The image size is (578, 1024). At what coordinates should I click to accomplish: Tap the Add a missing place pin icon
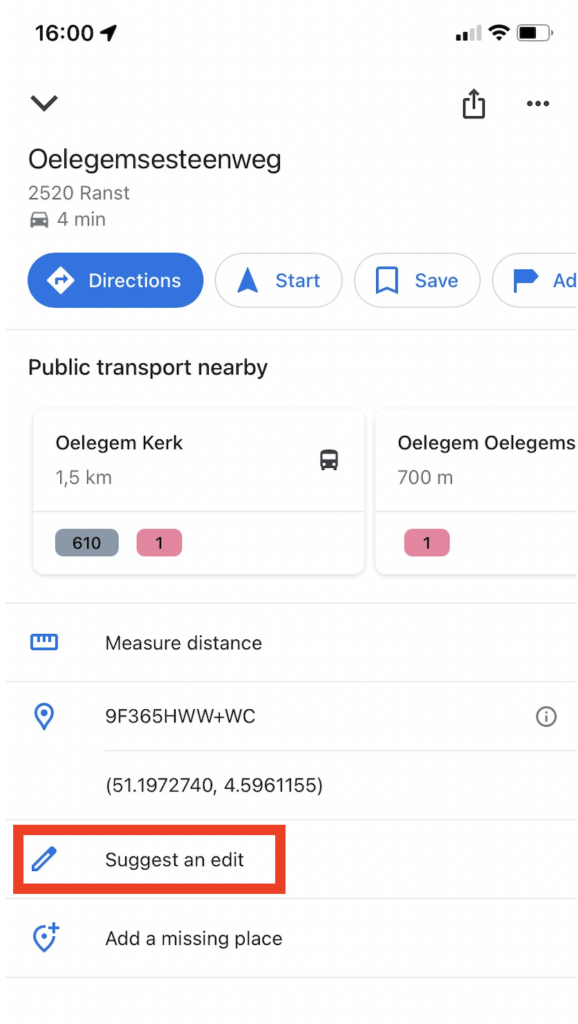[x=45, y=938]
